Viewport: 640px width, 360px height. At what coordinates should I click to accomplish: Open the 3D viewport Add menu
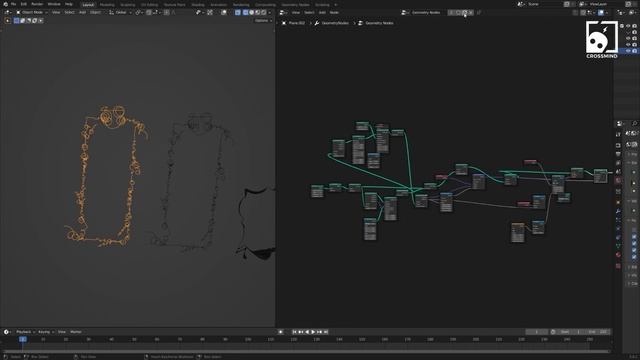click(82, 12)
